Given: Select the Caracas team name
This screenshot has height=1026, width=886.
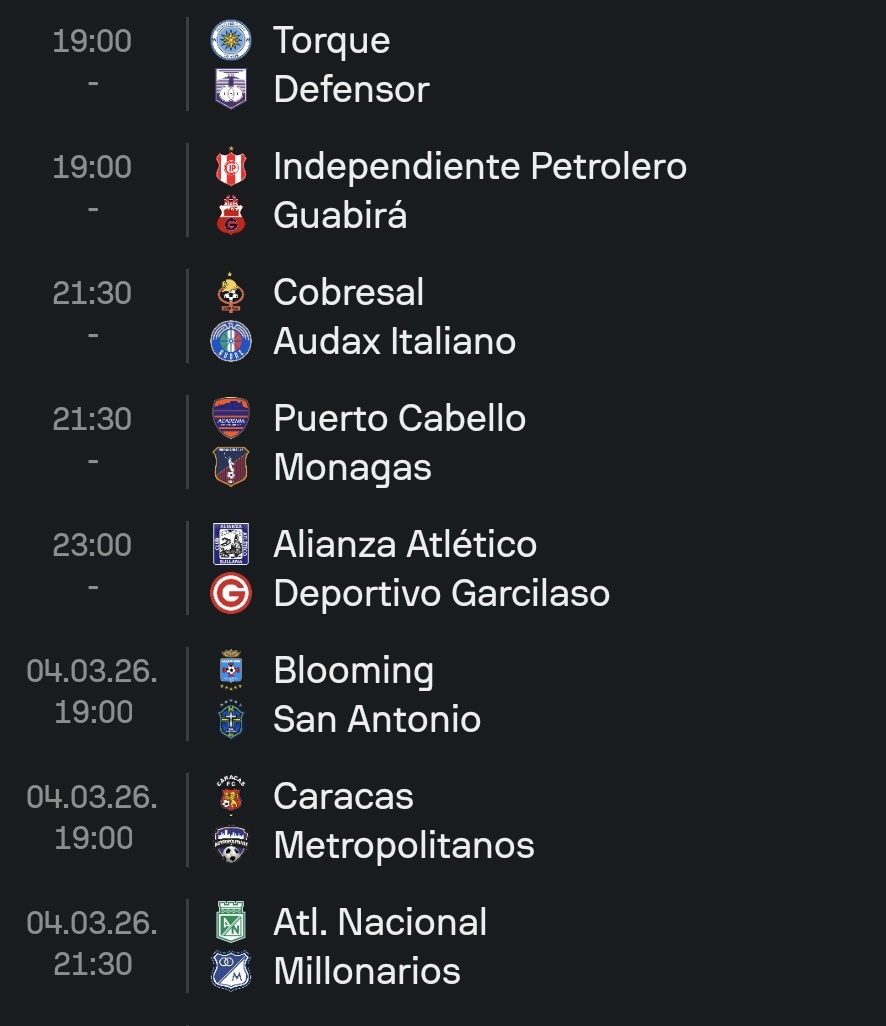Looking at the screenshot, I should tap(343, 797).
